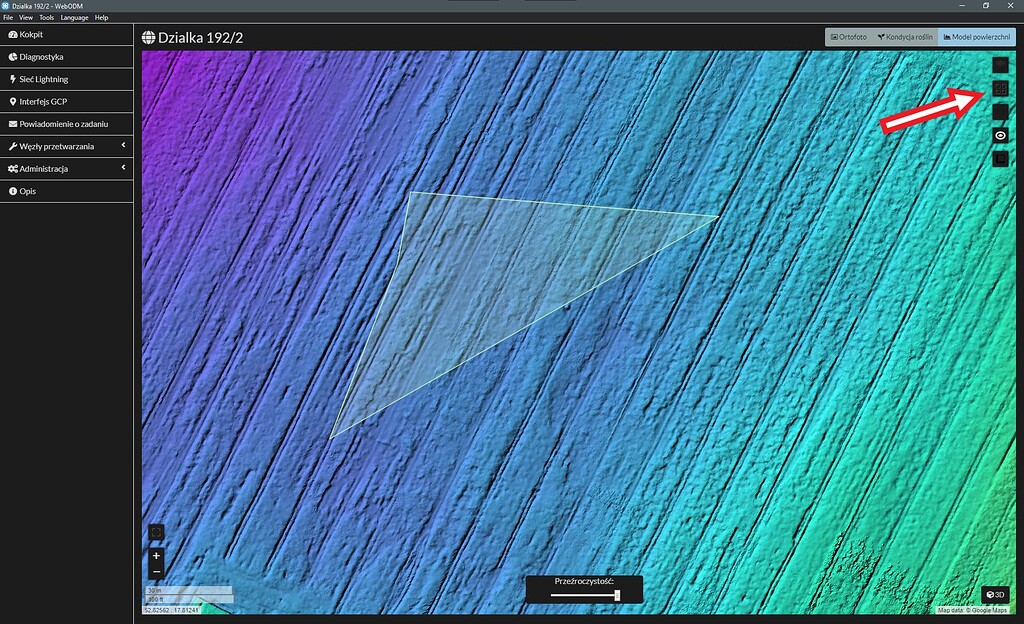Select the Sieć Lightning bolt icon
Viewport: 1024px width, 624px height.
pos(12,79)
